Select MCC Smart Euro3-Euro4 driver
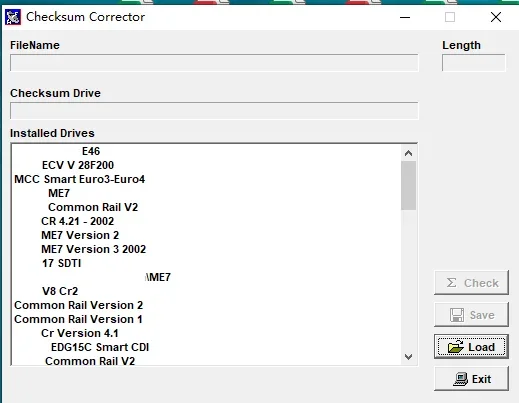Screen dimensions: 519x403 [80, 179]
